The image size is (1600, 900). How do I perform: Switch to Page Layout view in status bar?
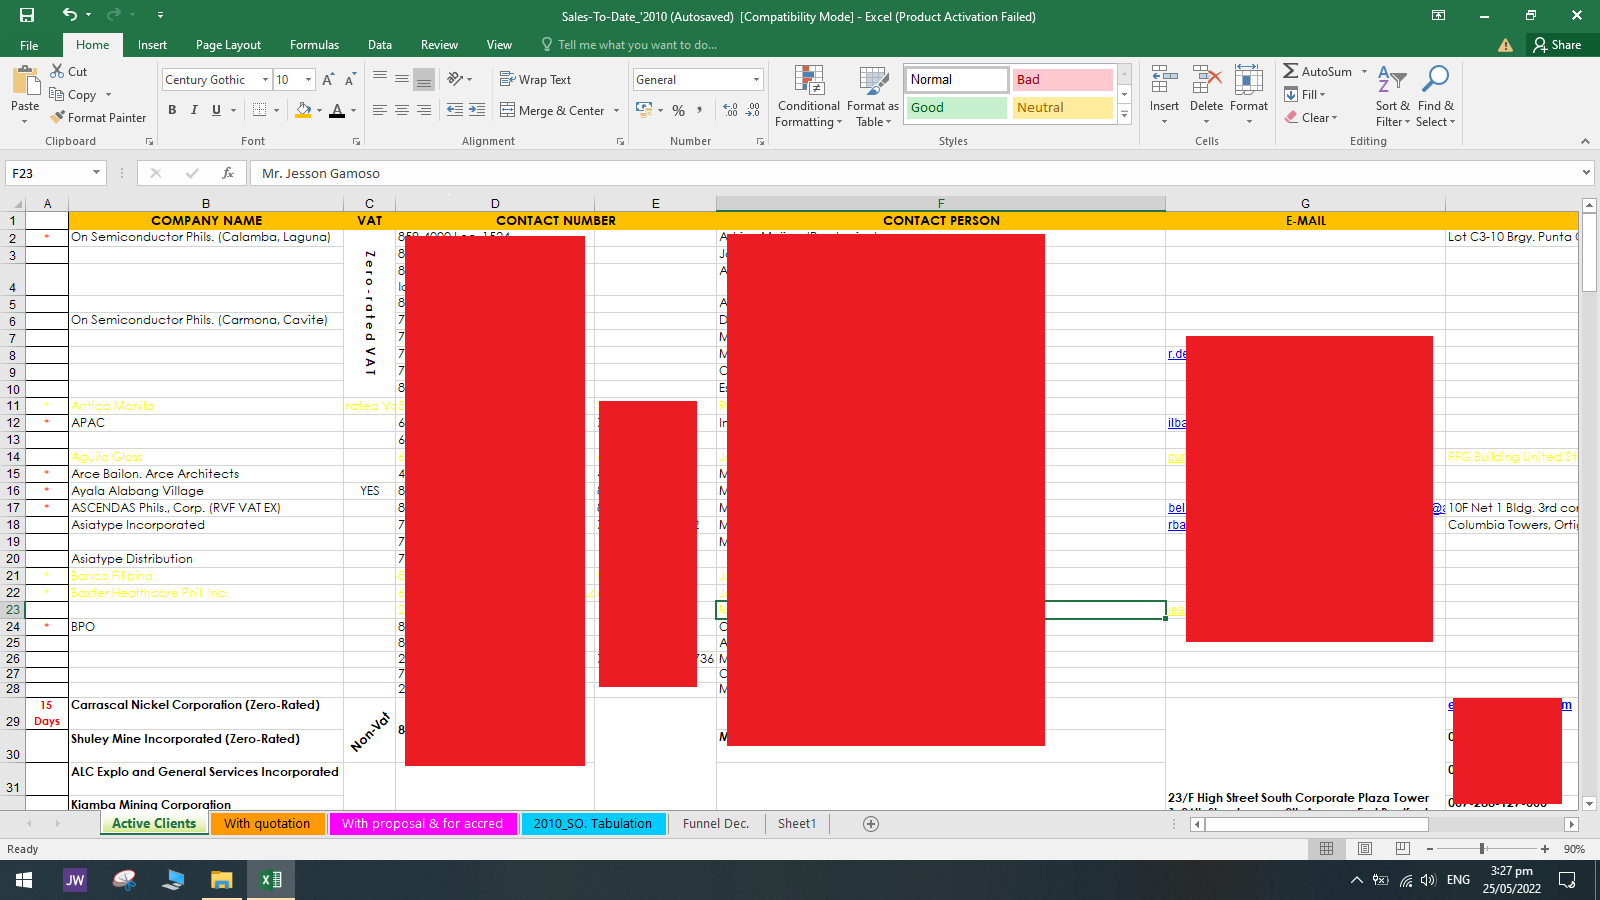click(x=1365, y=849)
